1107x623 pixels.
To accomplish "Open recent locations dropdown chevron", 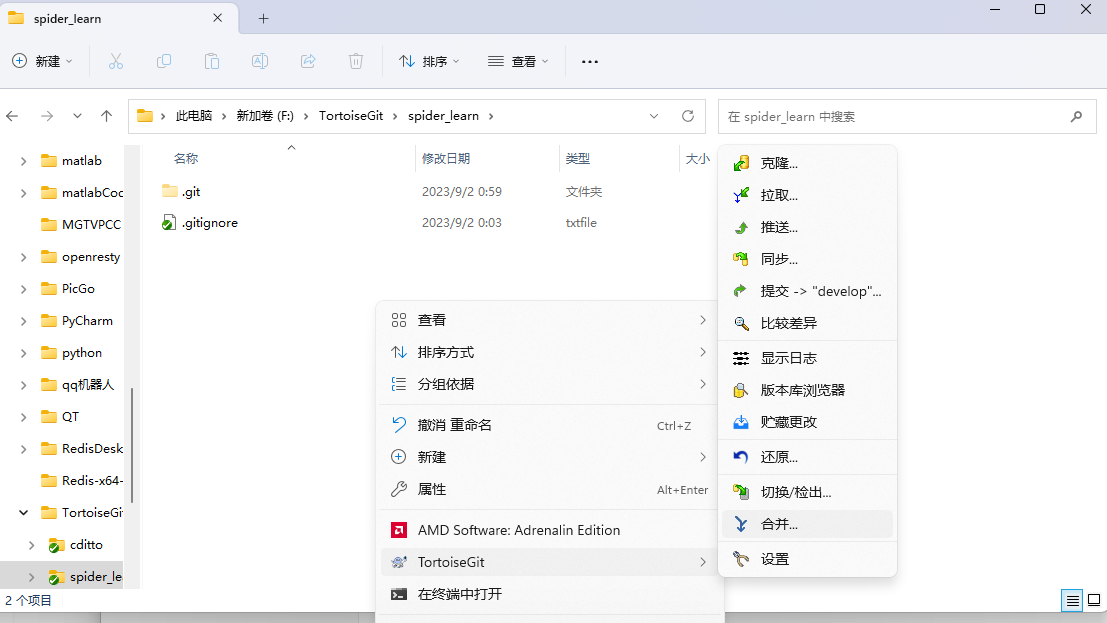I will click(77, 116).
